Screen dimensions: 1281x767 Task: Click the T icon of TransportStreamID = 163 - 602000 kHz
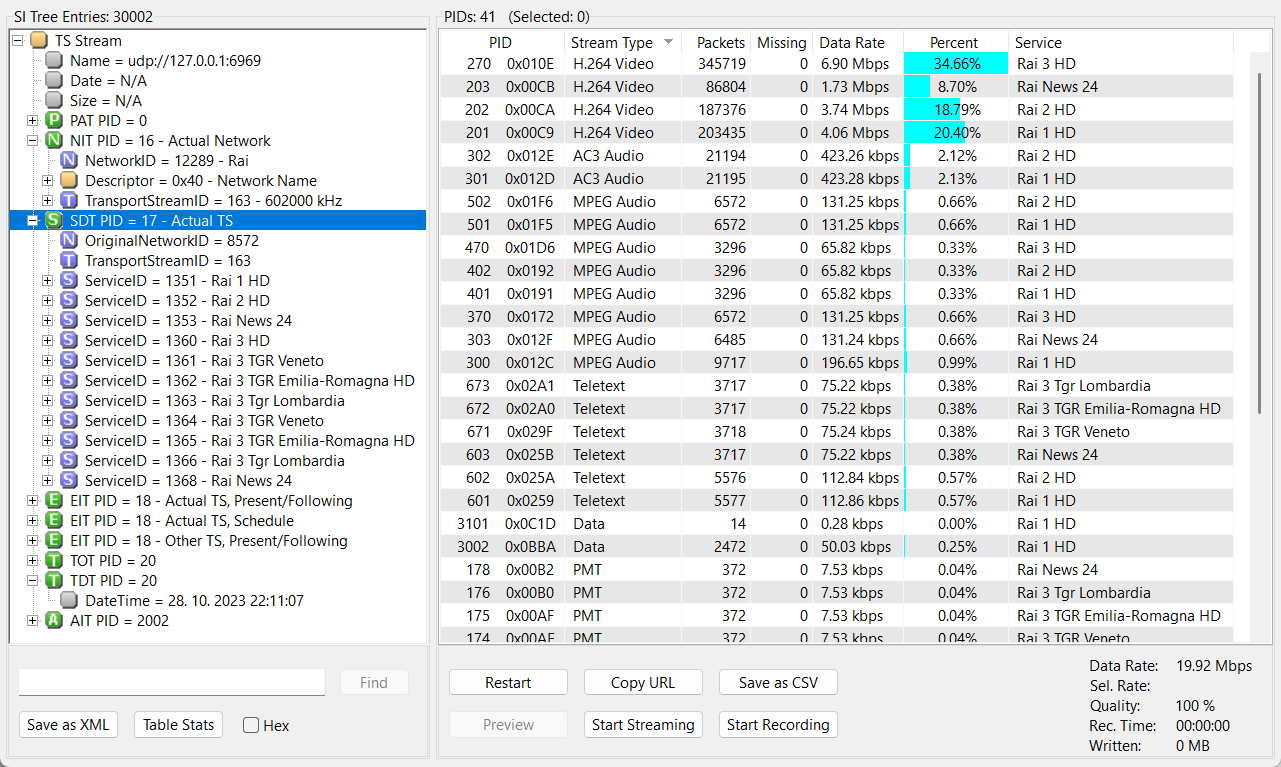69,201
